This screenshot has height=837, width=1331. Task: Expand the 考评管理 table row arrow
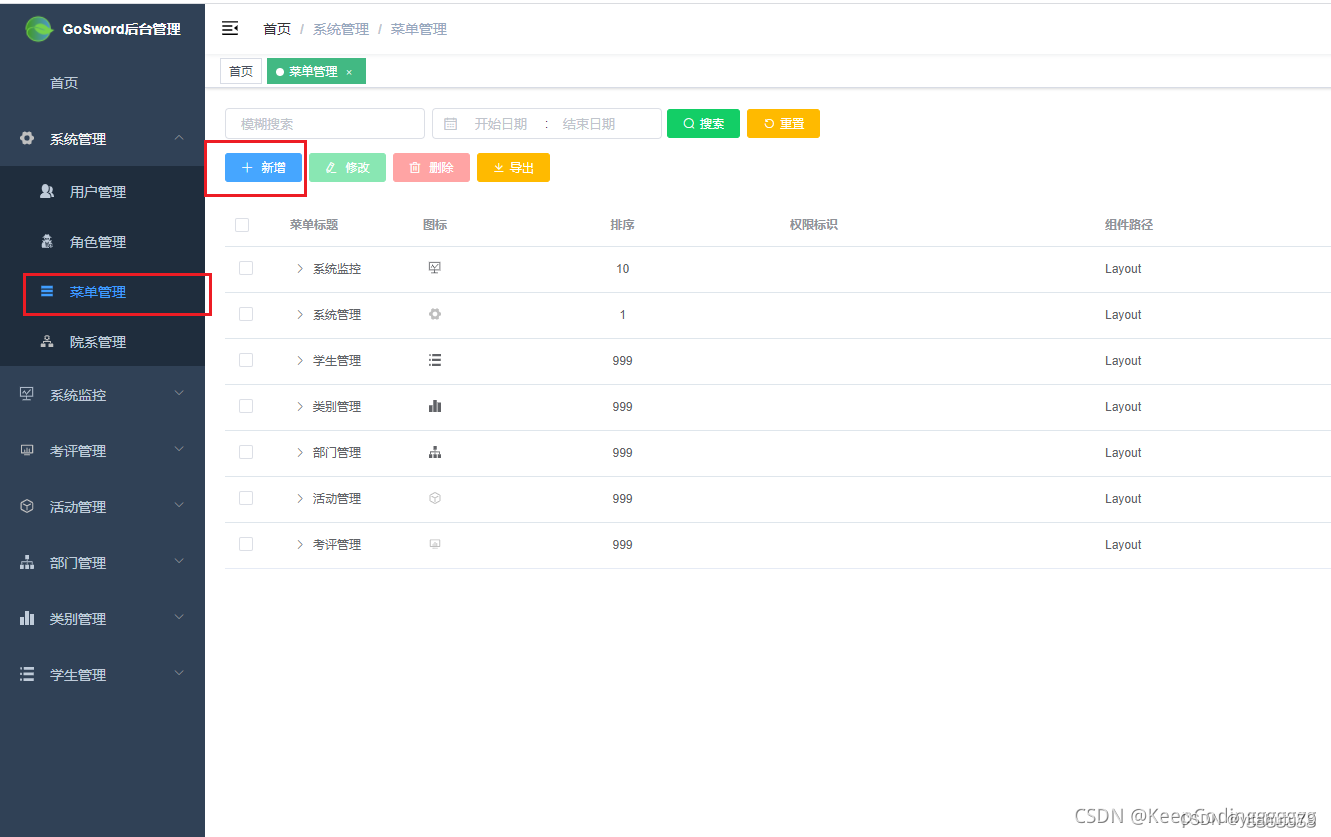299,544
